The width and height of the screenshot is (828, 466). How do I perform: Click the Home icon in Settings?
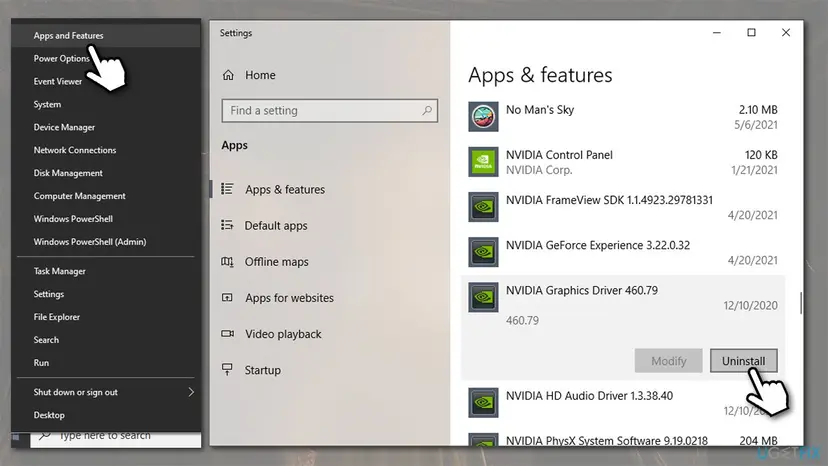tap(228, 75)
